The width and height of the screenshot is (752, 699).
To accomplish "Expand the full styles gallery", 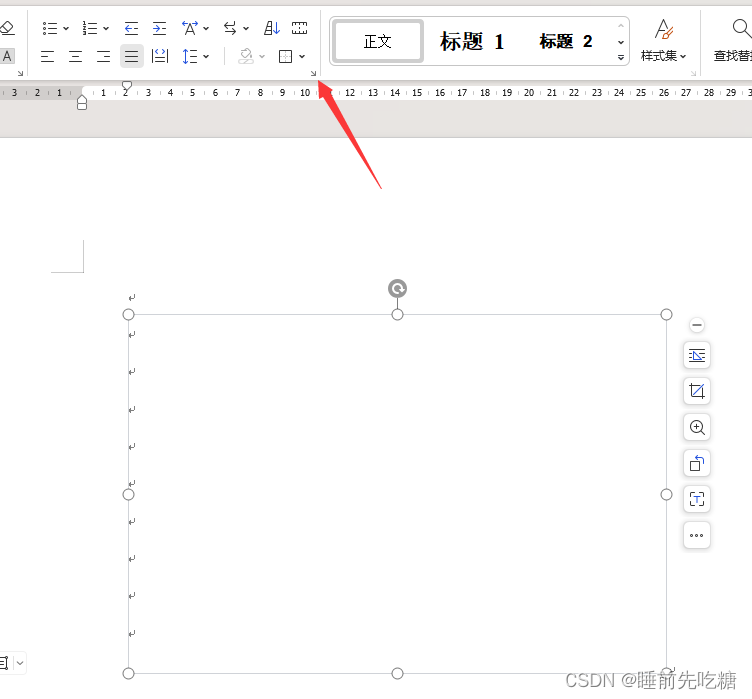I will point(621,58).
